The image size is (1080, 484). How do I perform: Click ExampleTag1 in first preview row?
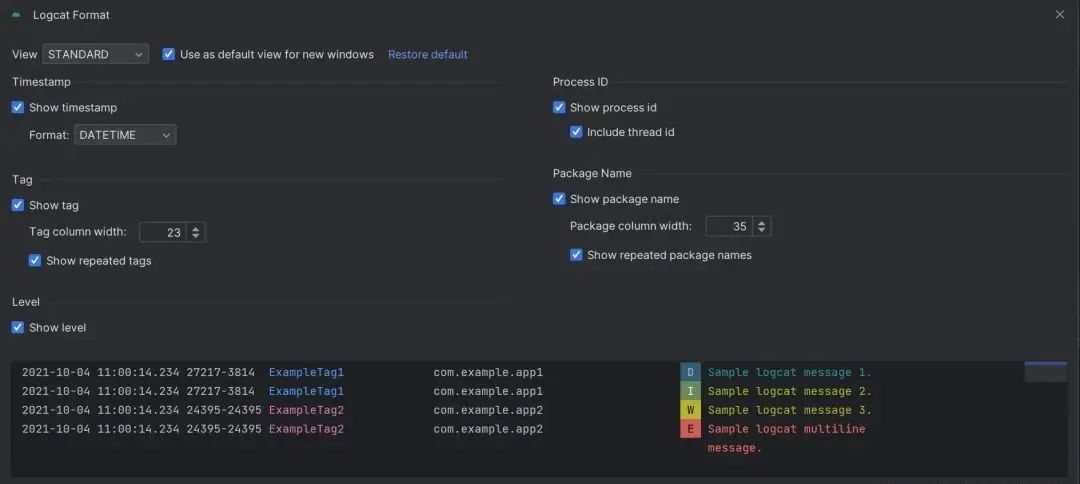coord(306,372)
